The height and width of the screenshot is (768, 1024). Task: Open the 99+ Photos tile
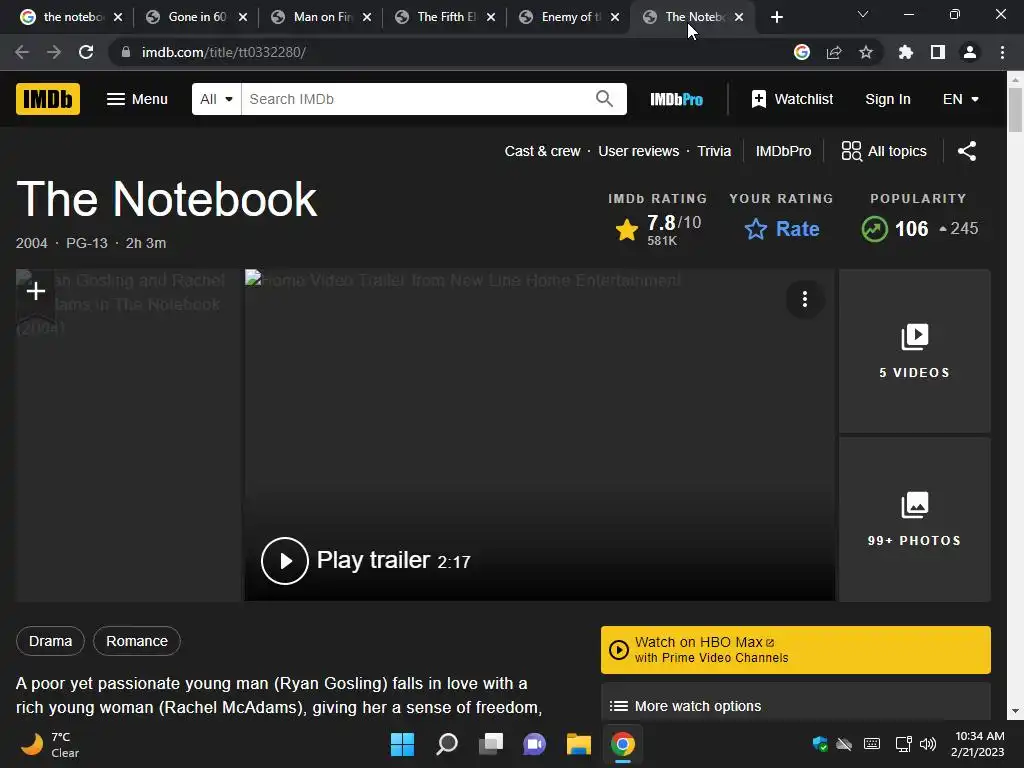tap(914, 519)
